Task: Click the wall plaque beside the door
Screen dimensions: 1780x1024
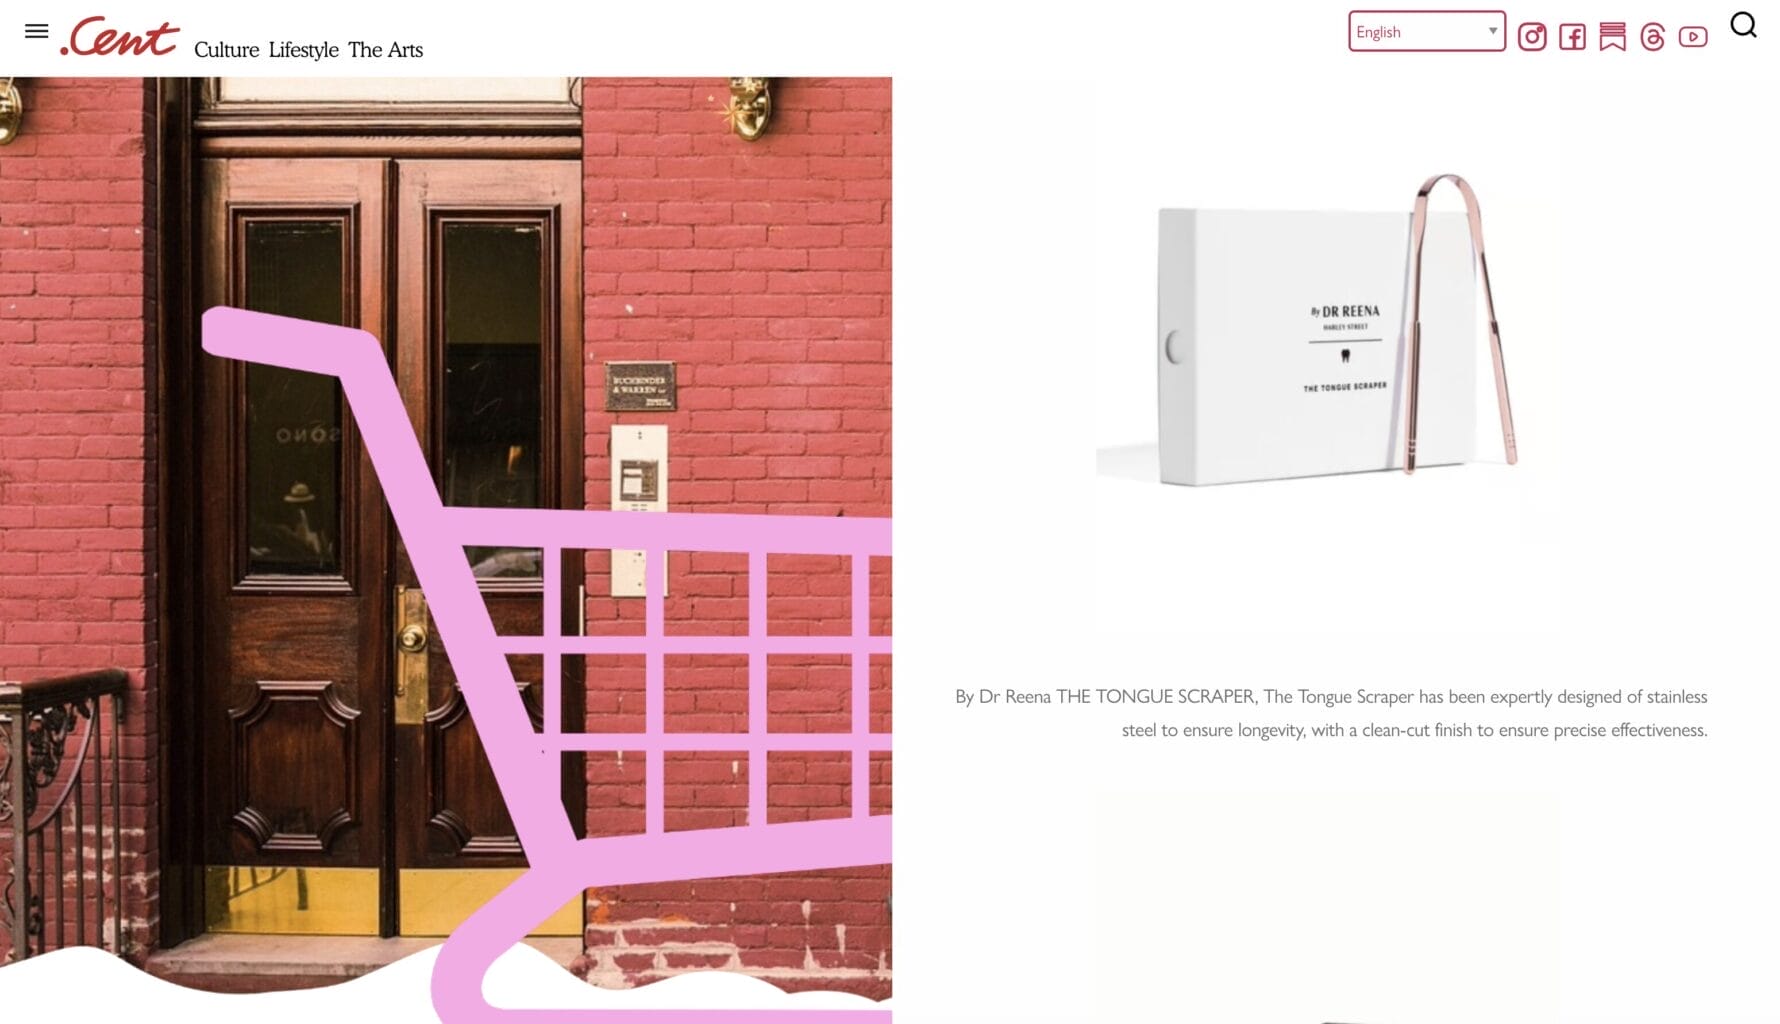Action: click(x=640, y=386)
